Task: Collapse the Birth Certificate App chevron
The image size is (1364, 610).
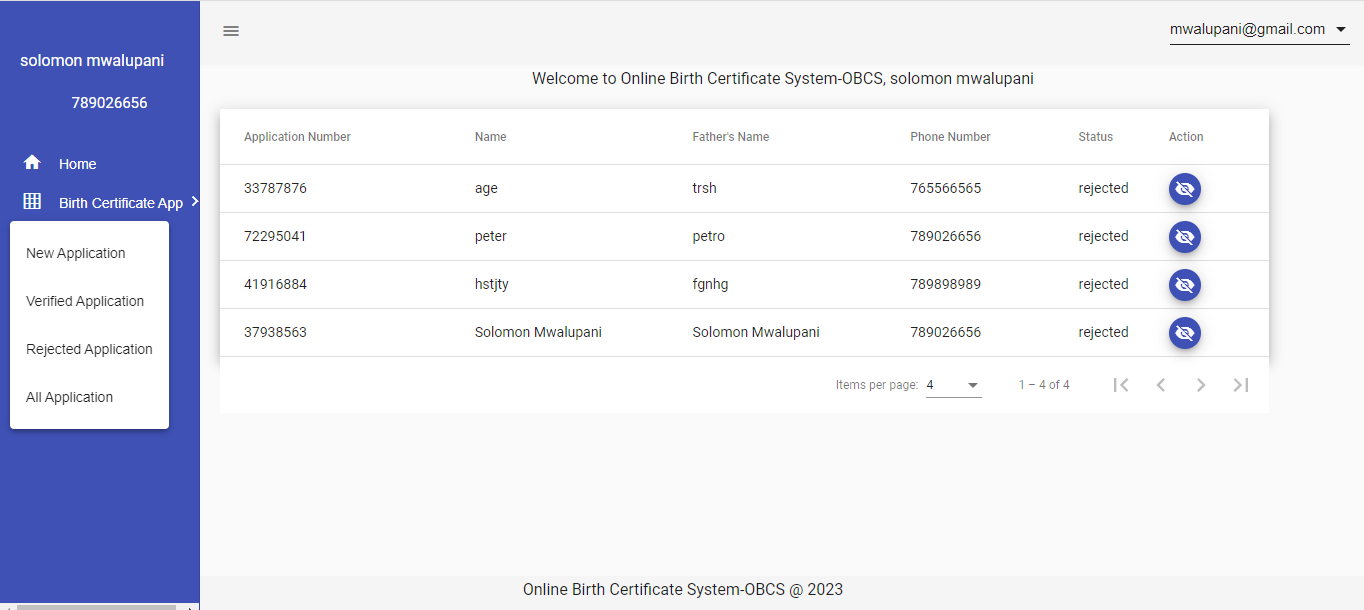Action: [x=194, y=202]
